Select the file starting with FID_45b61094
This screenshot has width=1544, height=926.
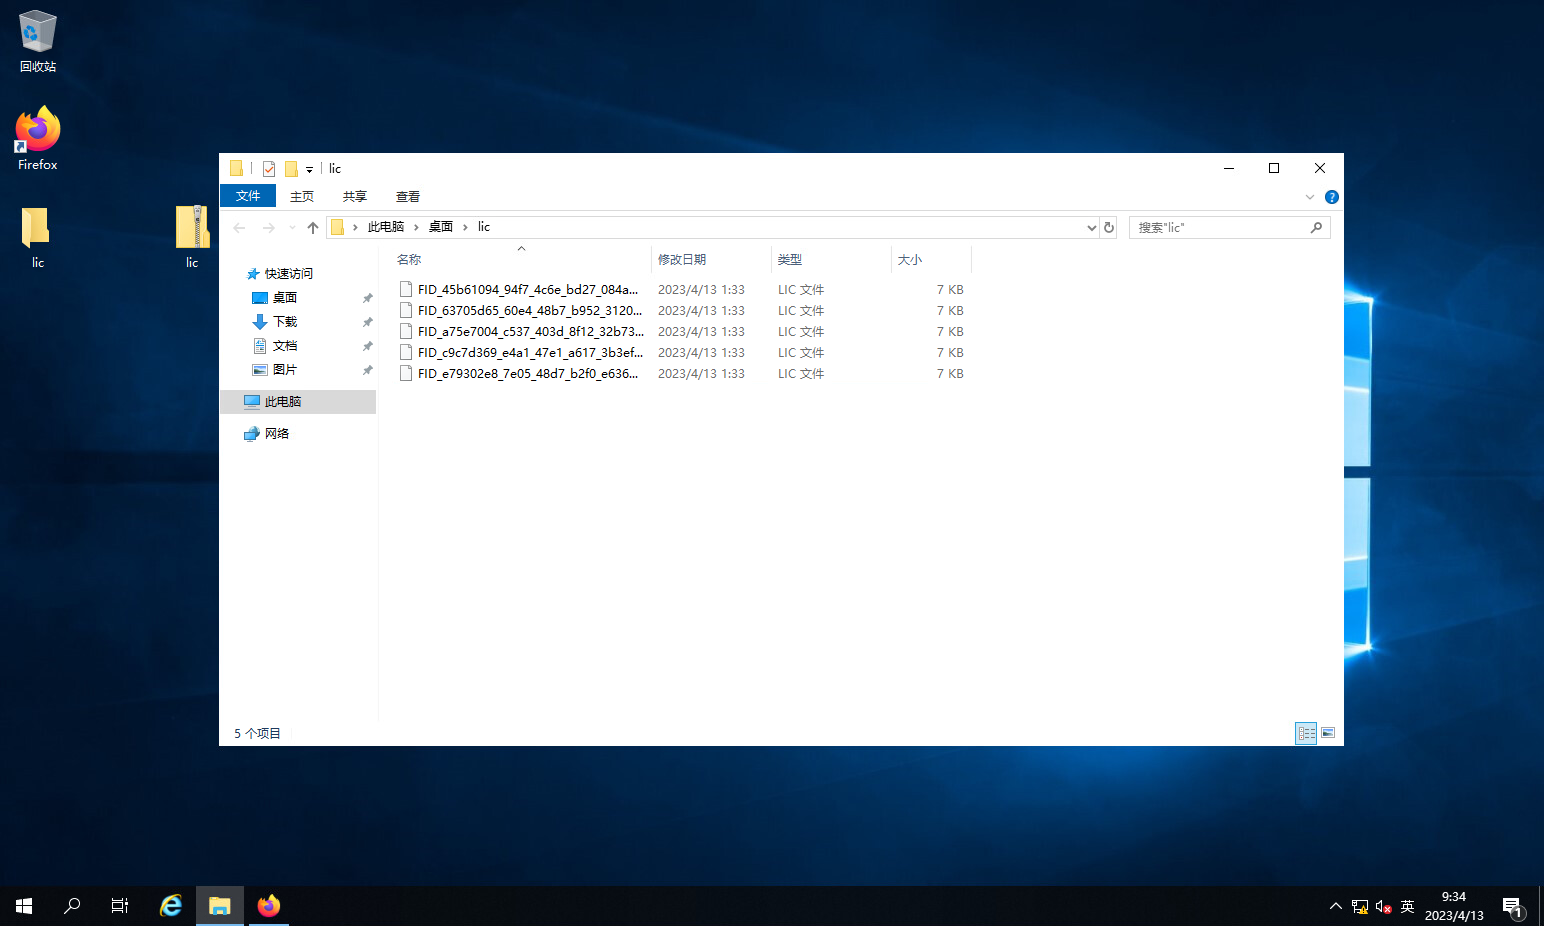(x=527, y=290)
